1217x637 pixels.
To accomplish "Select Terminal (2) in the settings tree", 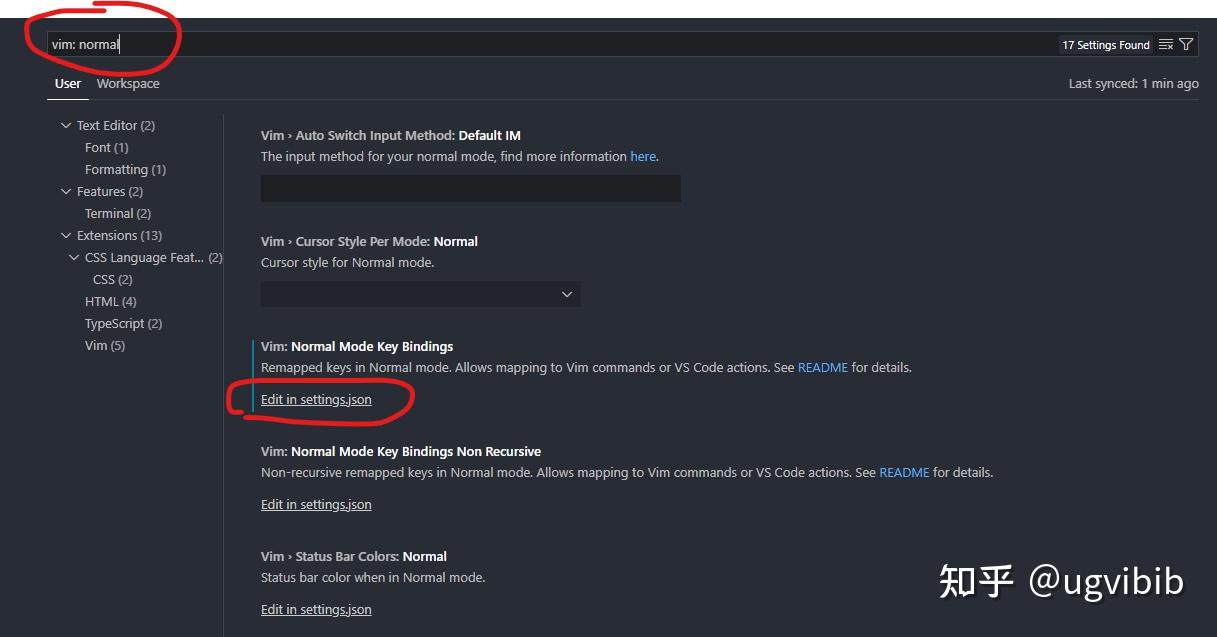I will click(118, 214).
